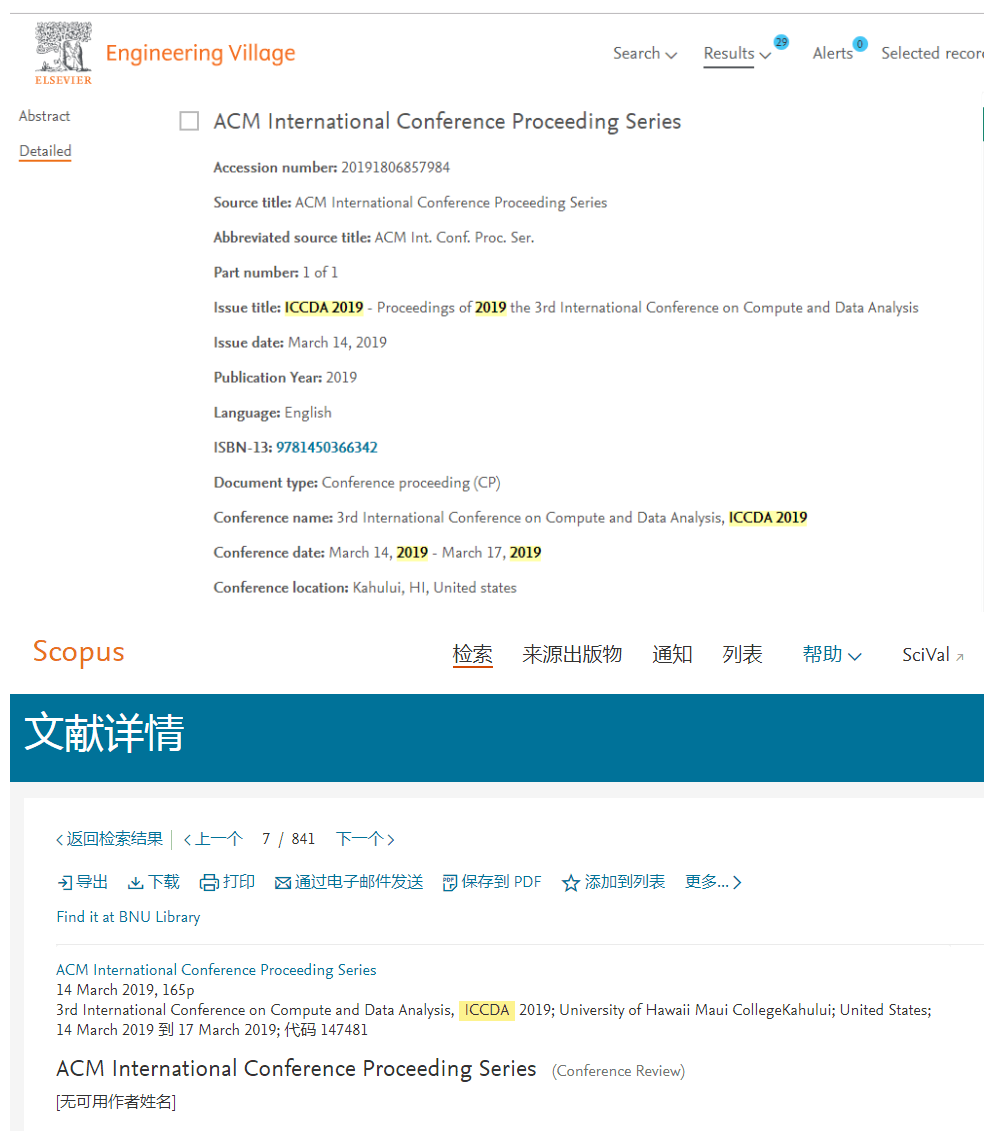Screen dimensions: 994x1141
Task: Click the 打印 printer icon
Action: (x=210, y=883)
